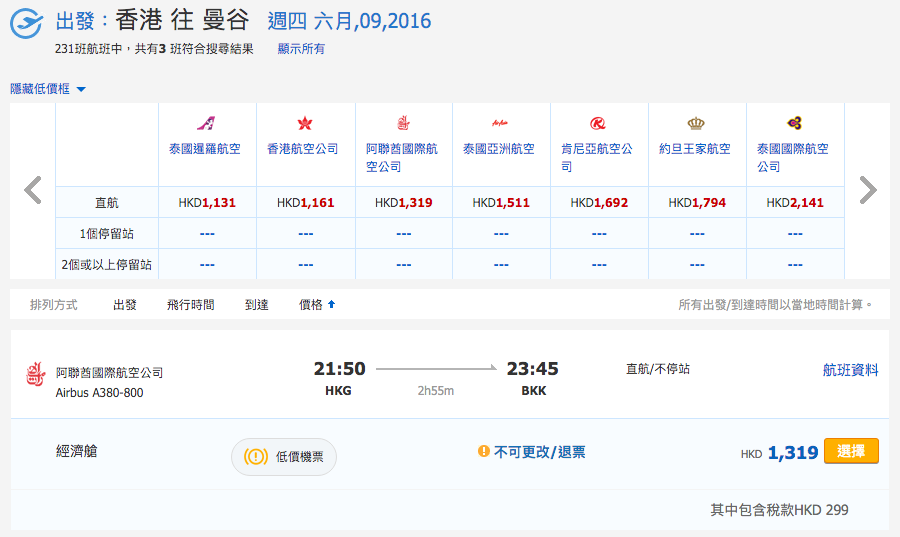Image resolution: width=900 pixels, height=537 pixels.
Task: Click the 低價機票 badge
Action: click(x=284, y=457)
